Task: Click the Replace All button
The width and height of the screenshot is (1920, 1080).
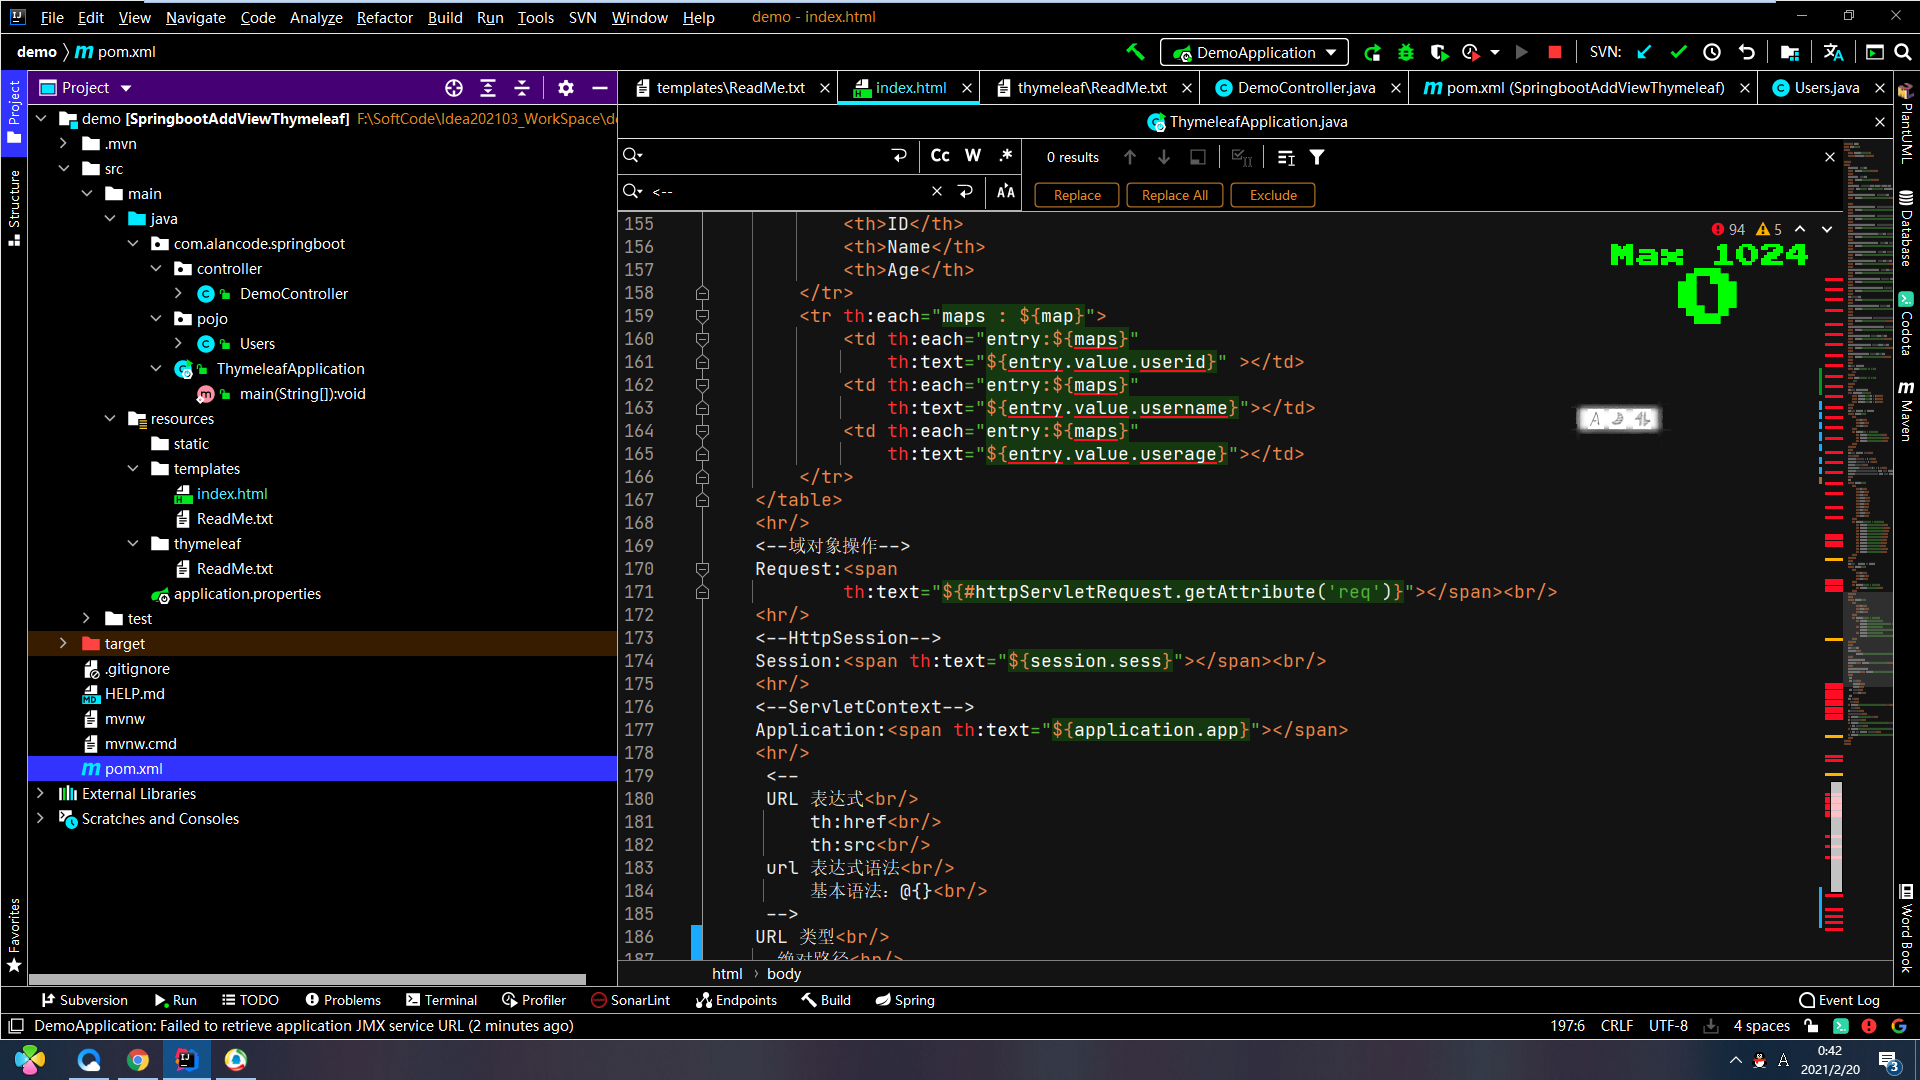Action: point(1175,195)
